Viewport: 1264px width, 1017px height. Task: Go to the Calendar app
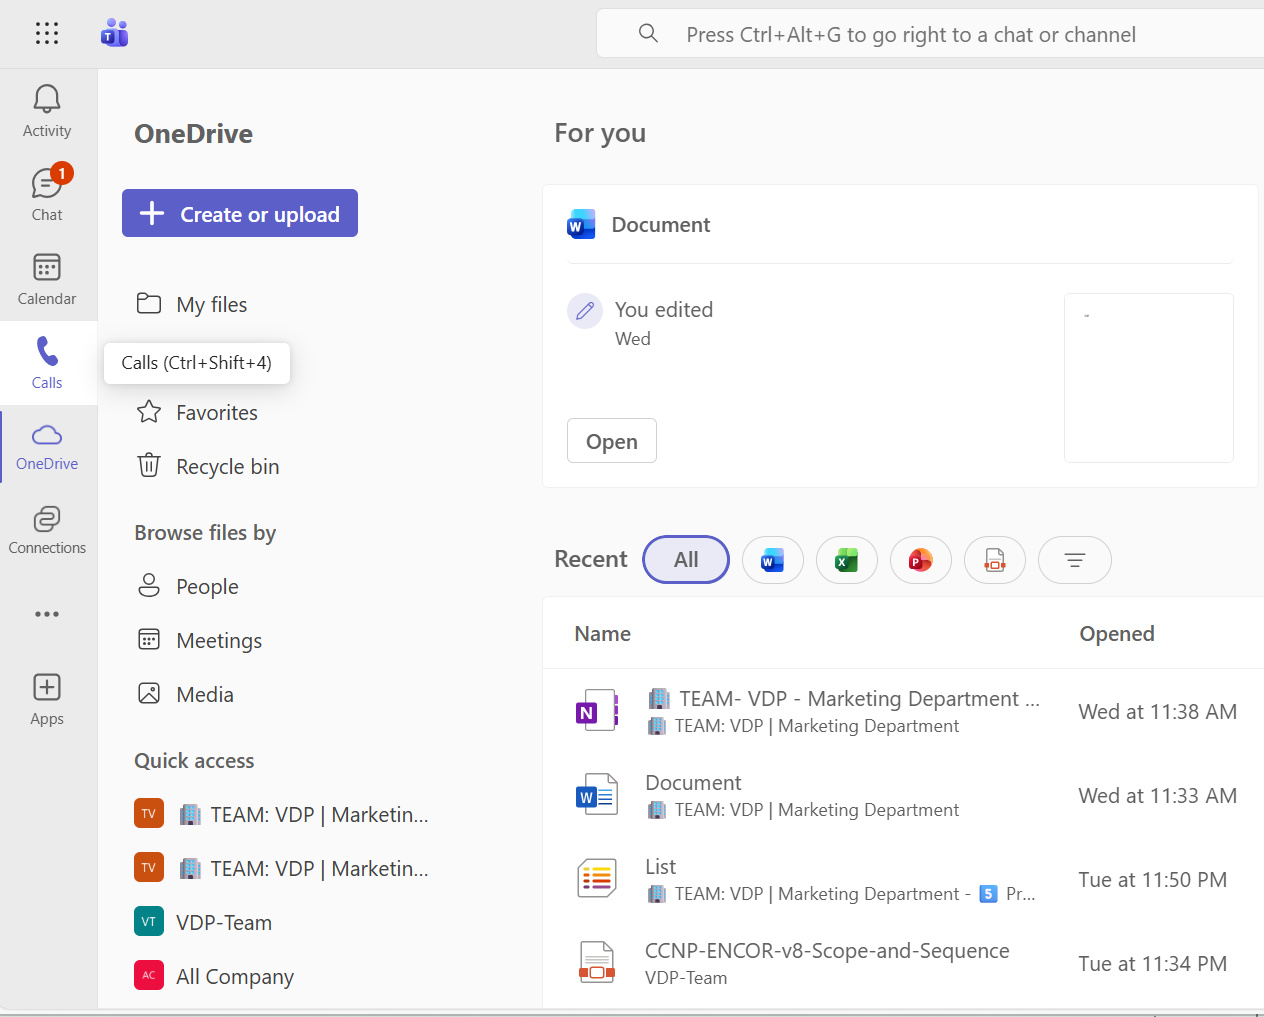pos(47,278)
